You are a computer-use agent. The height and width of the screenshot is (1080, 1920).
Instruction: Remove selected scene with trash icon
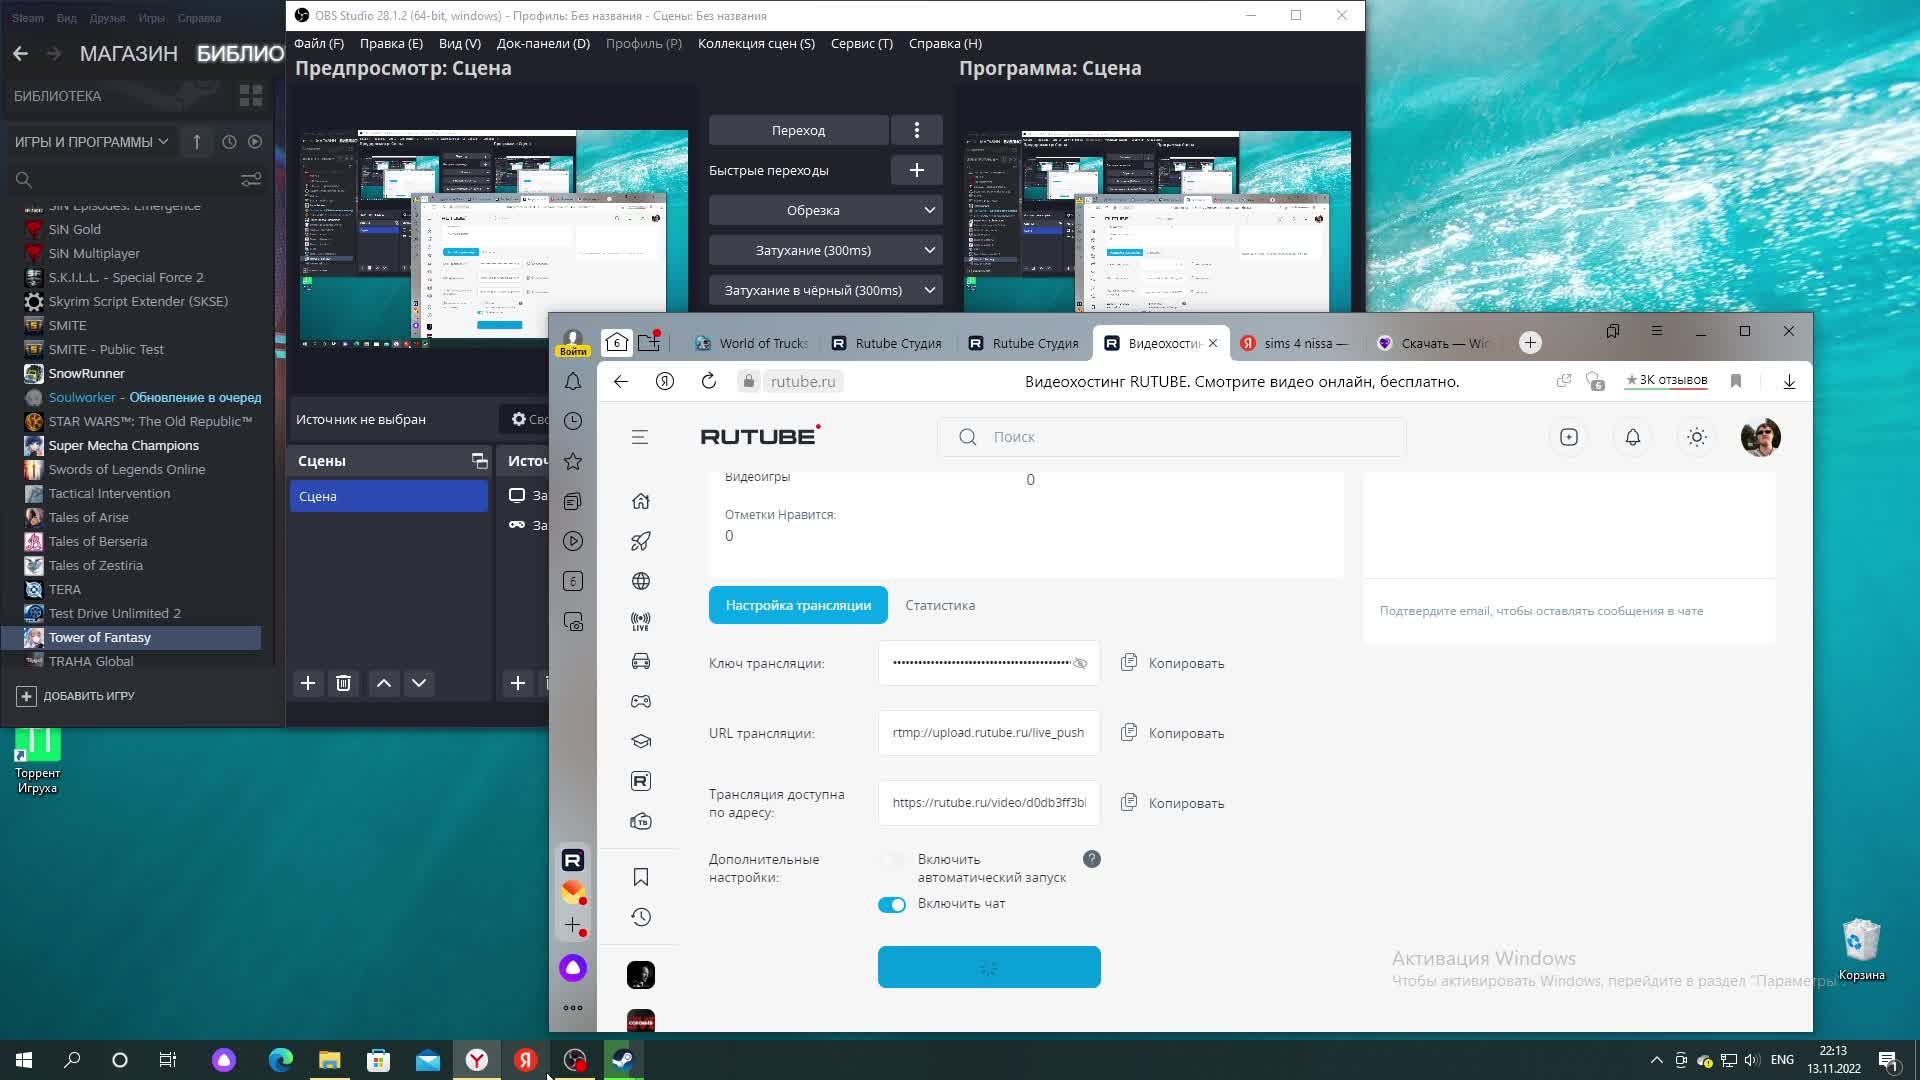point(343,683)
